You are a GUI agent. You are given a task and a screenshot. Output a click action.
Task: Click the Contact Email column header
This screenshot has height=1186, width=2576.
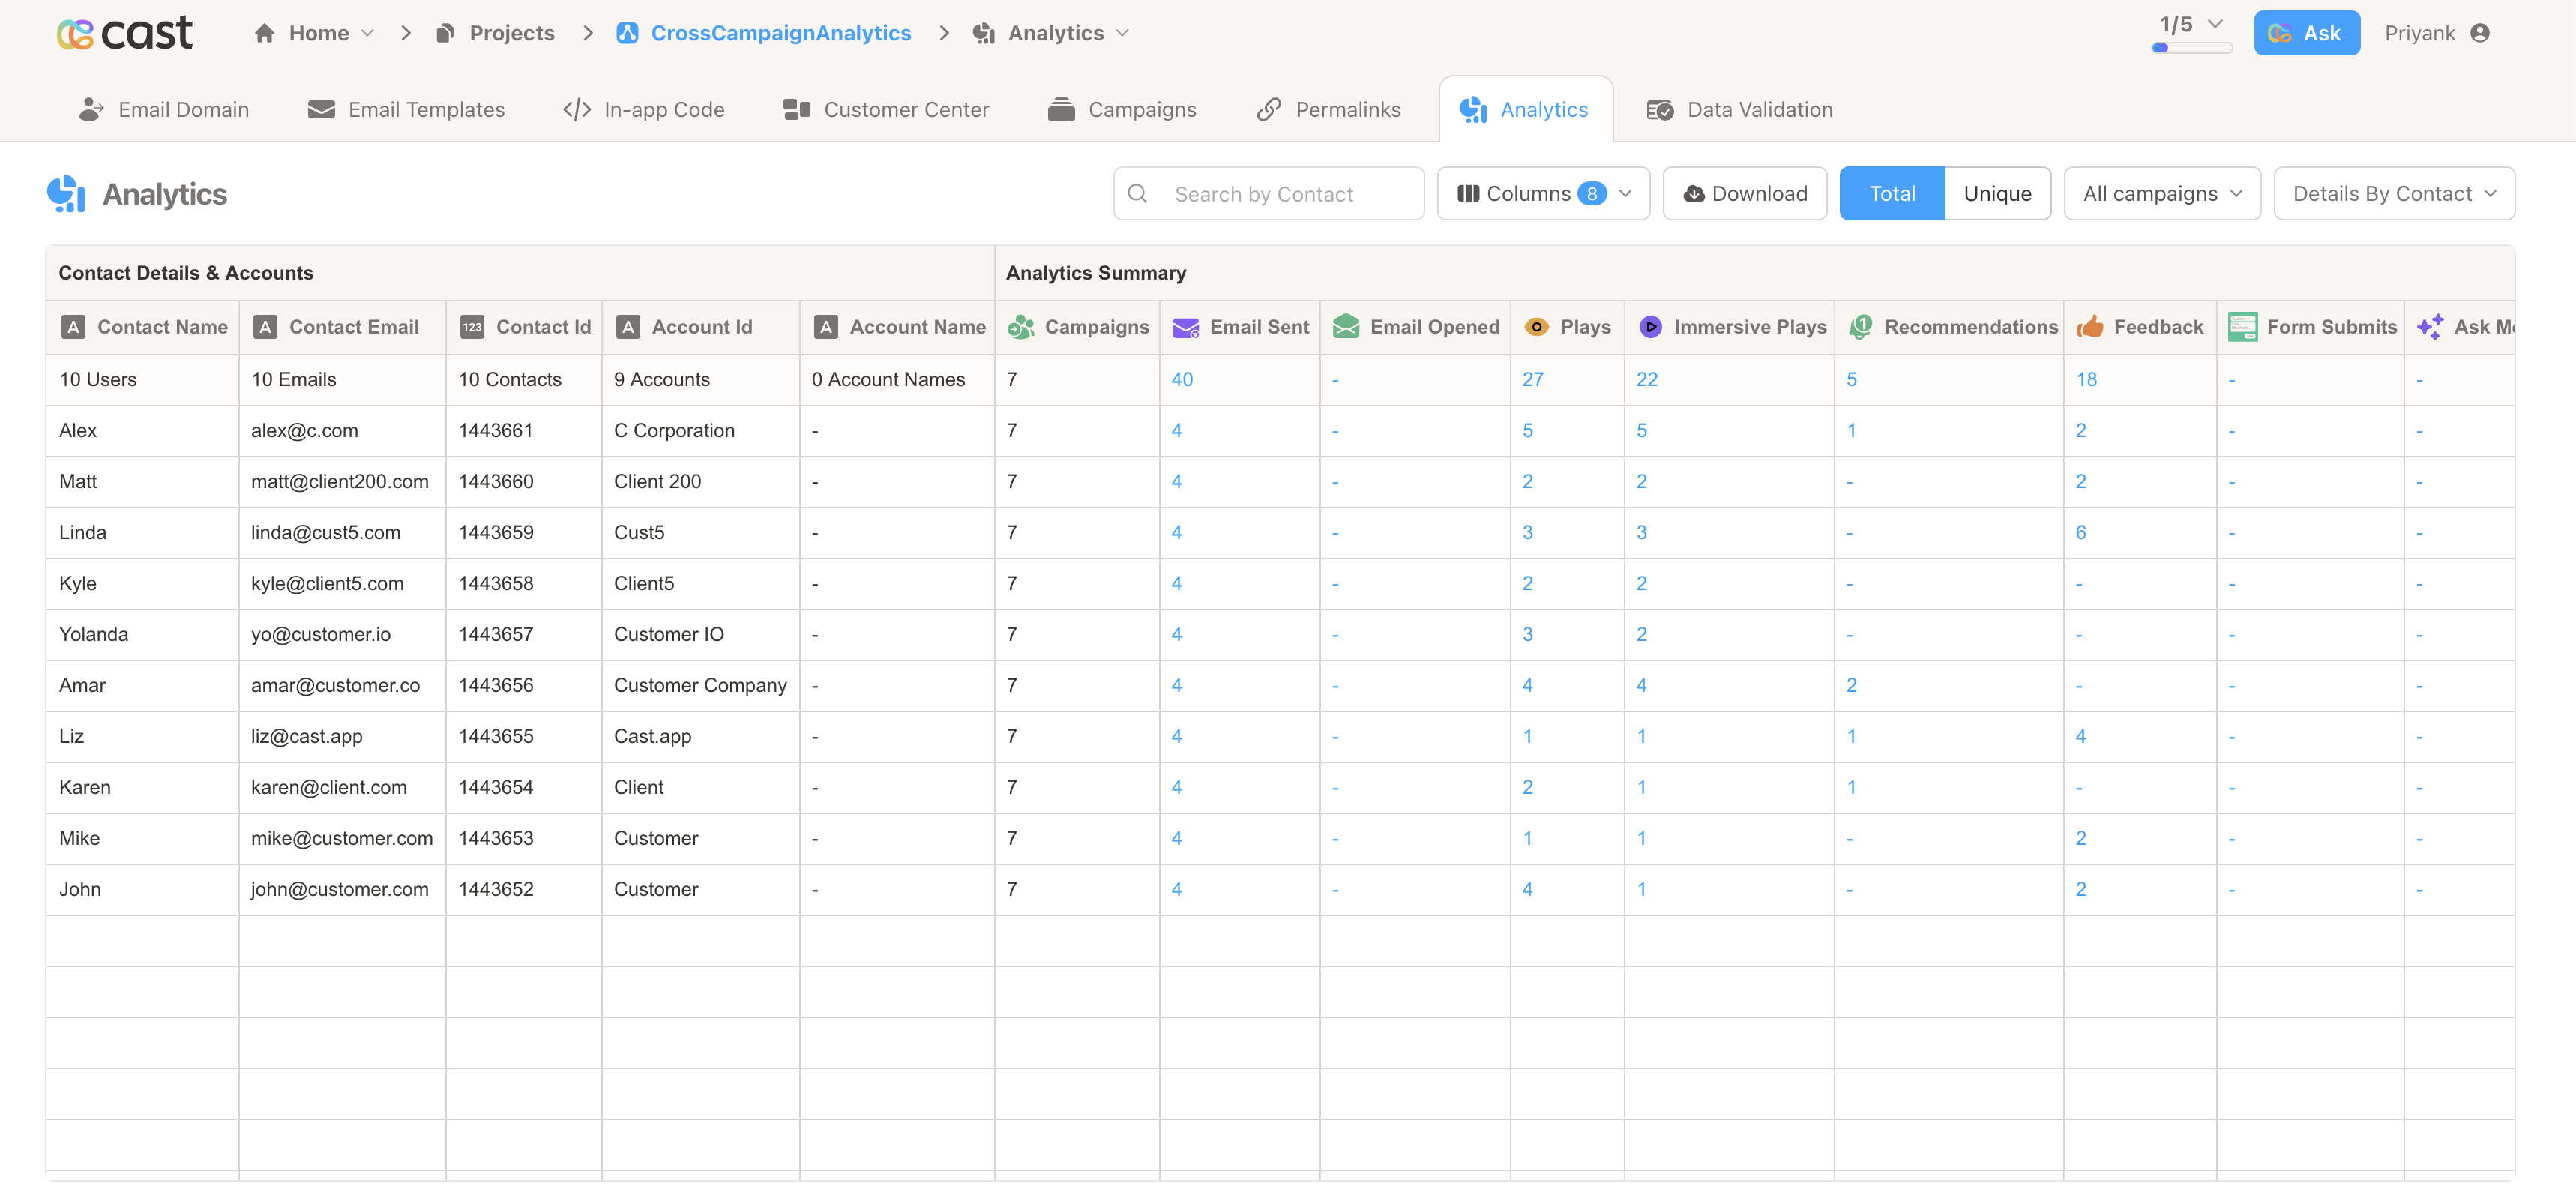[x=342, y=327]
